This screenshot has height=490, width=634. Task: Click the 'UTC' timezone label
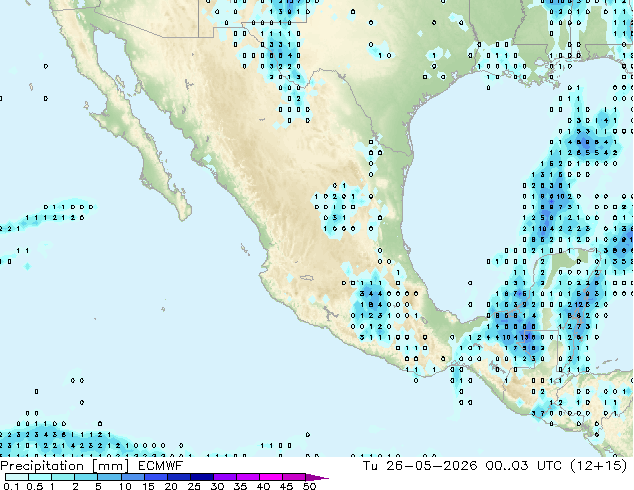coord(549,466)
